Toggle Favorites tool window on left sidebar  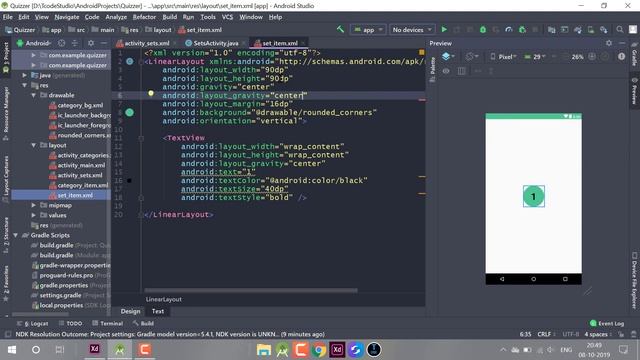[x=6, y=283]
